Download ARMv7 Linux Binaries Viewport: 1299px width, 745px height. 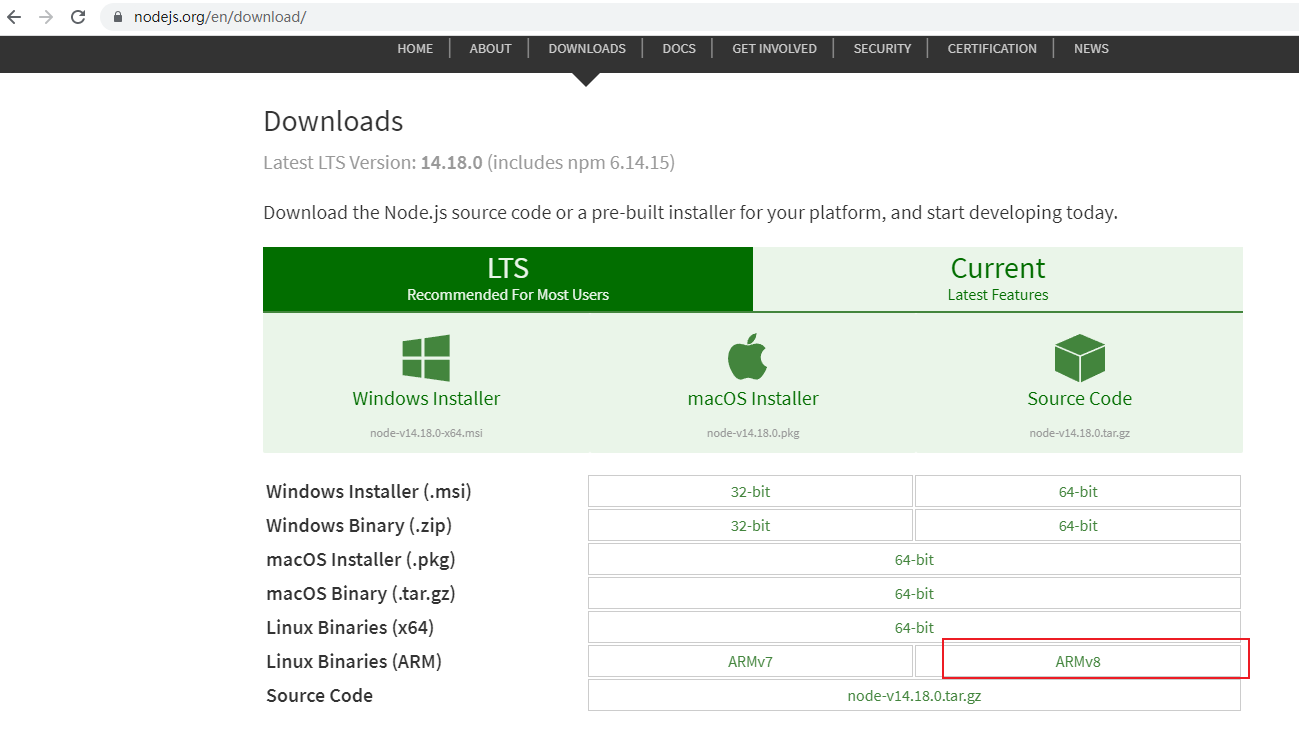[x=750, y=661]
